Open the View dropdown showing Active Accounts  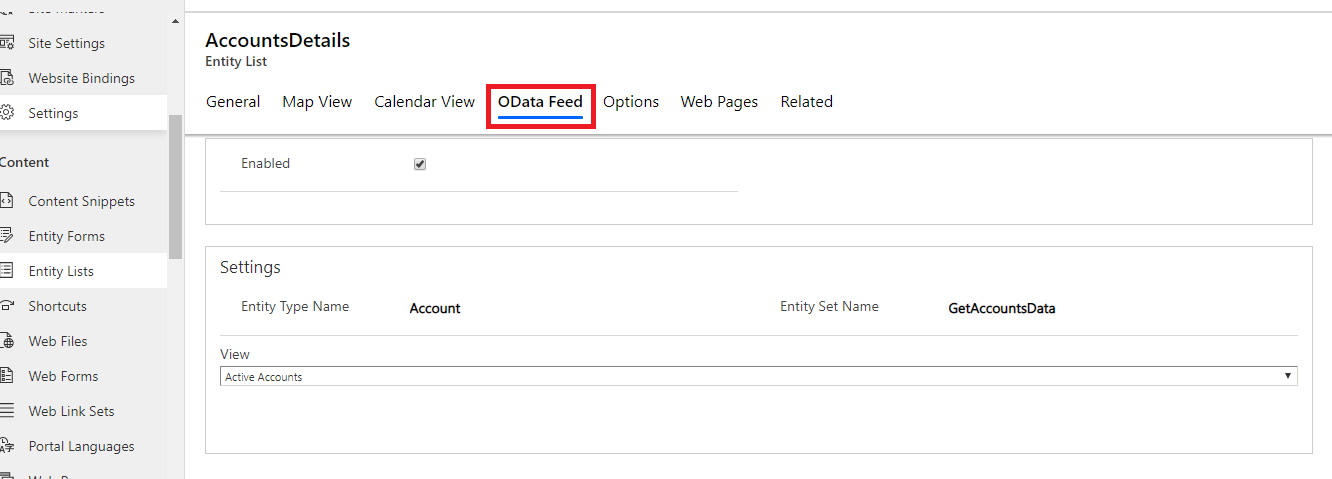click(x=758, y=377)
